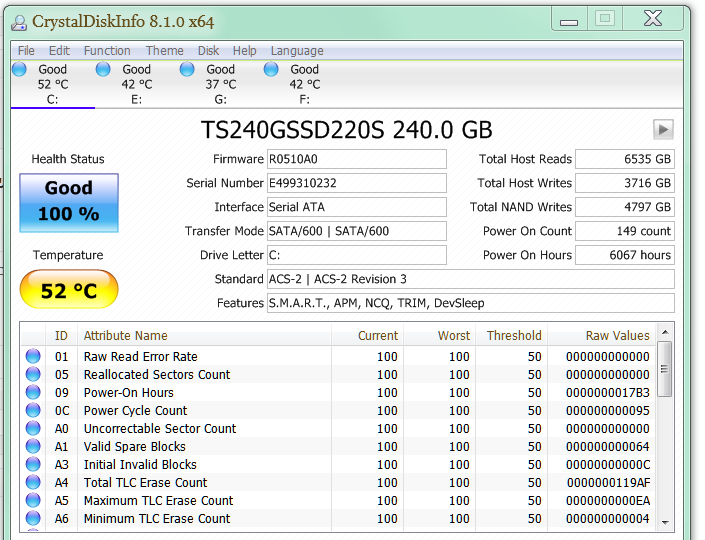This screenshot has width=705, height=540.
Task: Click the Total NAND Writes value 4797 GB
Action: point(625,207)
